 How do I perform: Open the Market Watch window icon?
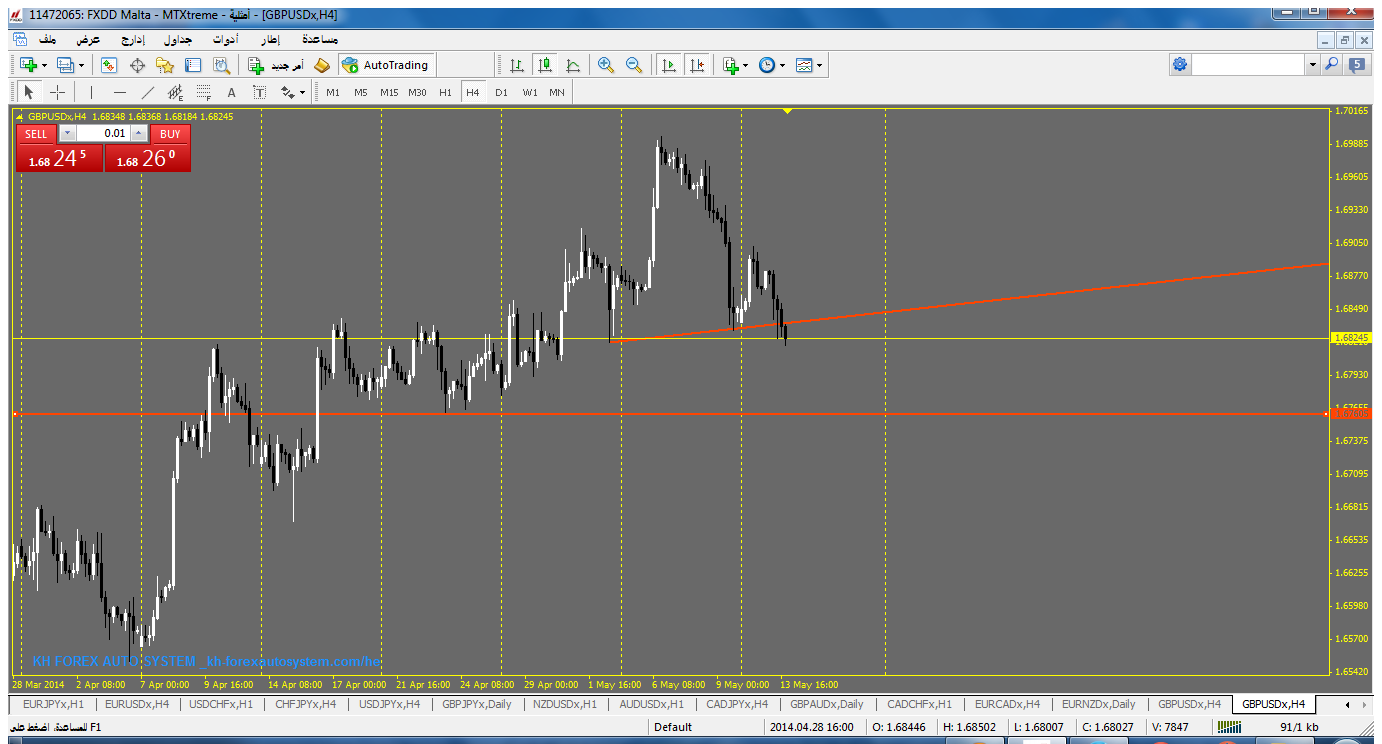click(x=109, y=65)
